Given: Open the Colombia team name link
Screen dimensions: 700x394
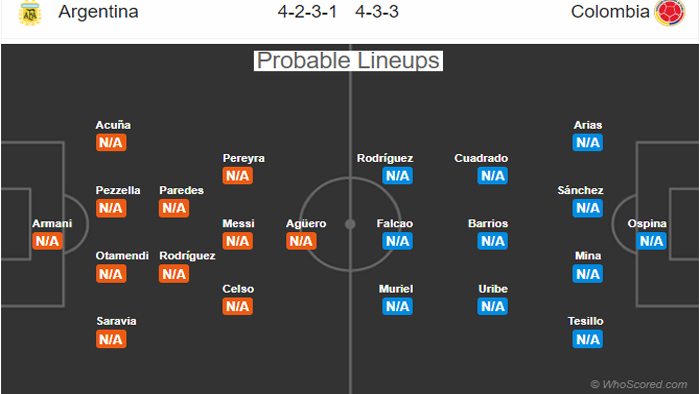Looking at the screenshot, I should point(610,12).
